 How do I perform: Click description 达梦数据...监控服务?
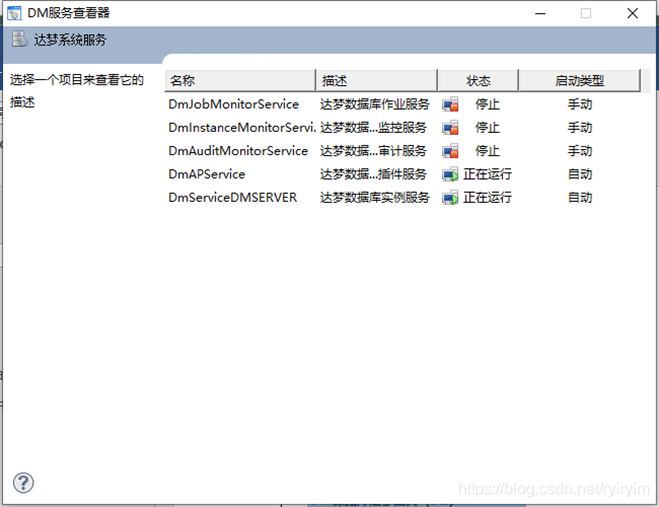coord(373,127)
